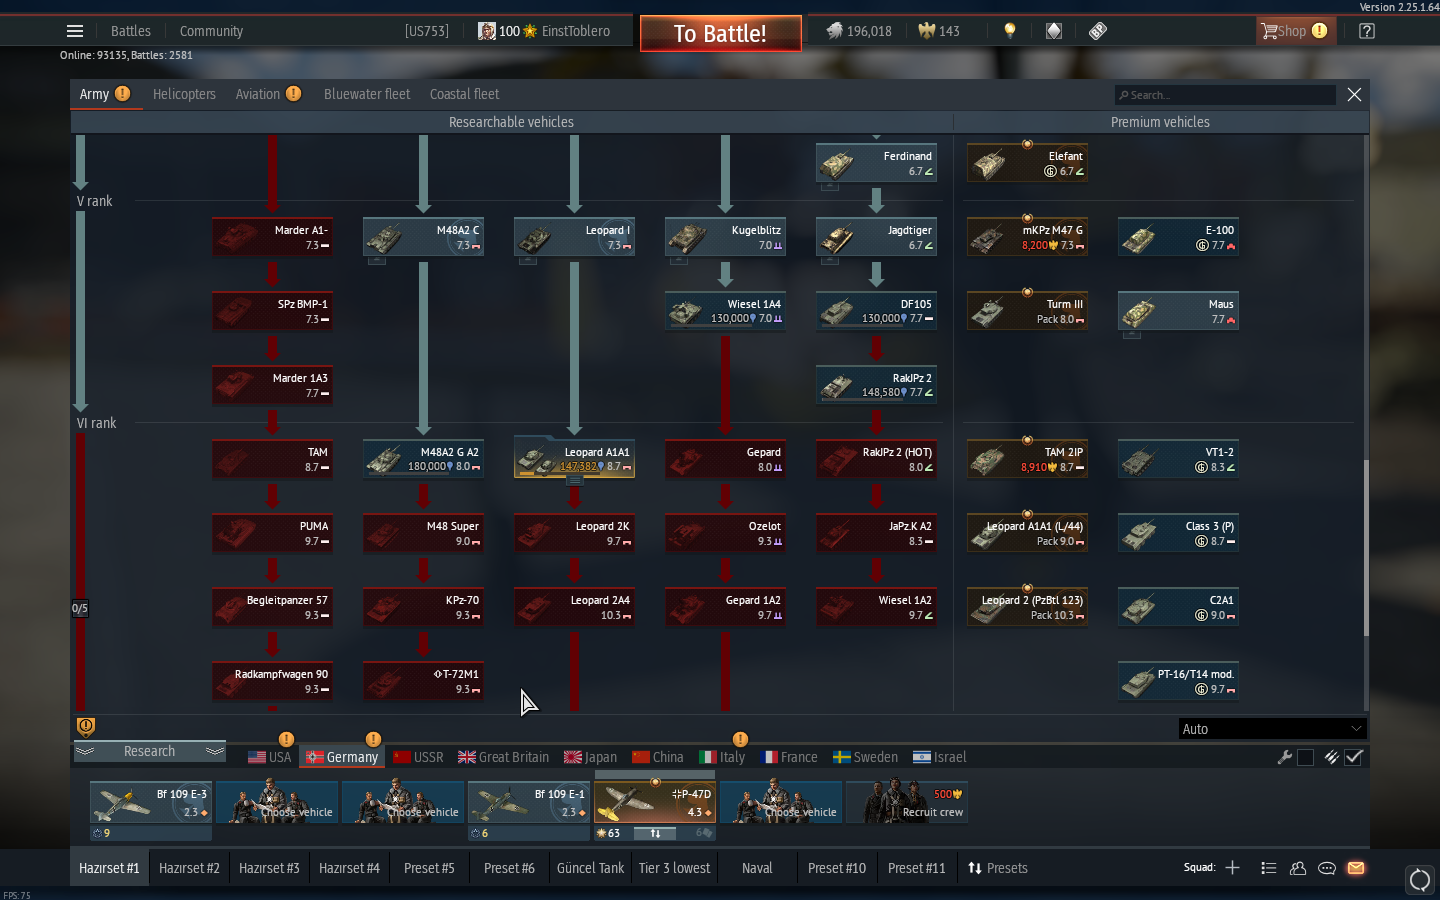The height and width of the screenshot is (900, 1440).
Task: Select the Güncel Tank preset
Action: click(x=590, y=868)
